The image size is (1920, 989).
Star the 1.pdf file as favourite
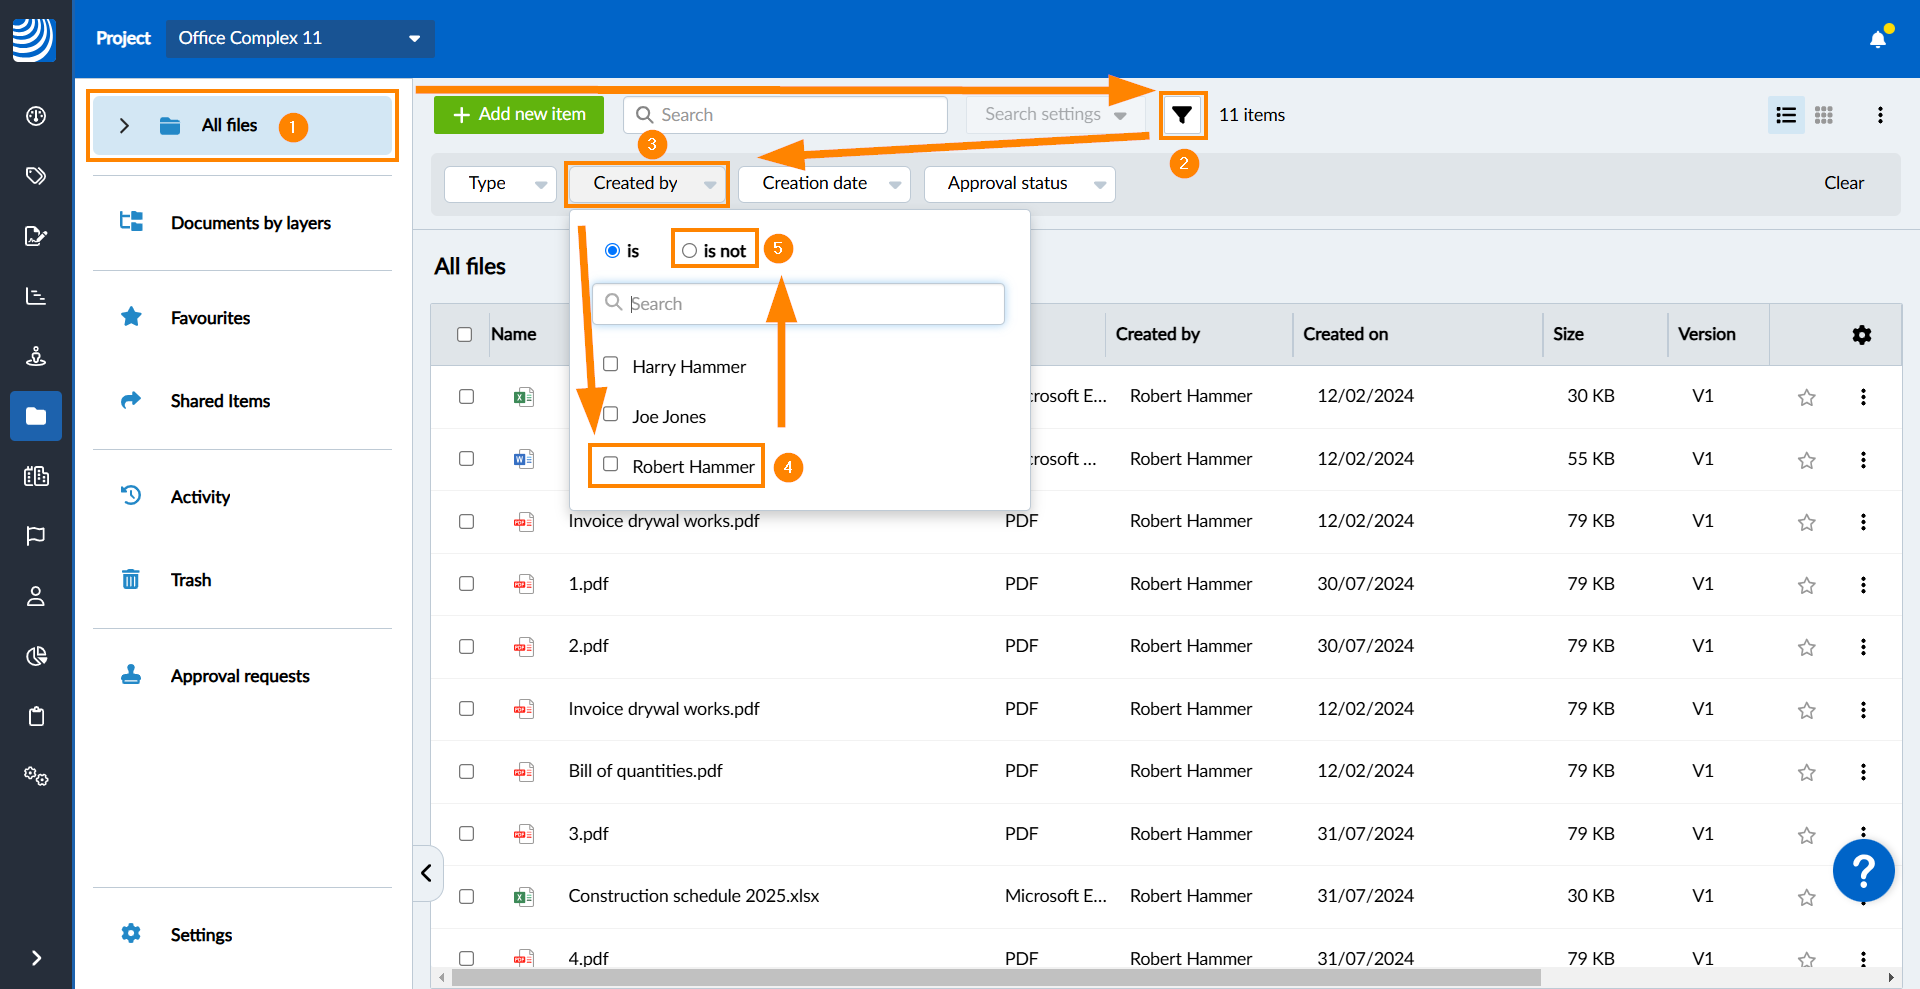point(1806,585)
